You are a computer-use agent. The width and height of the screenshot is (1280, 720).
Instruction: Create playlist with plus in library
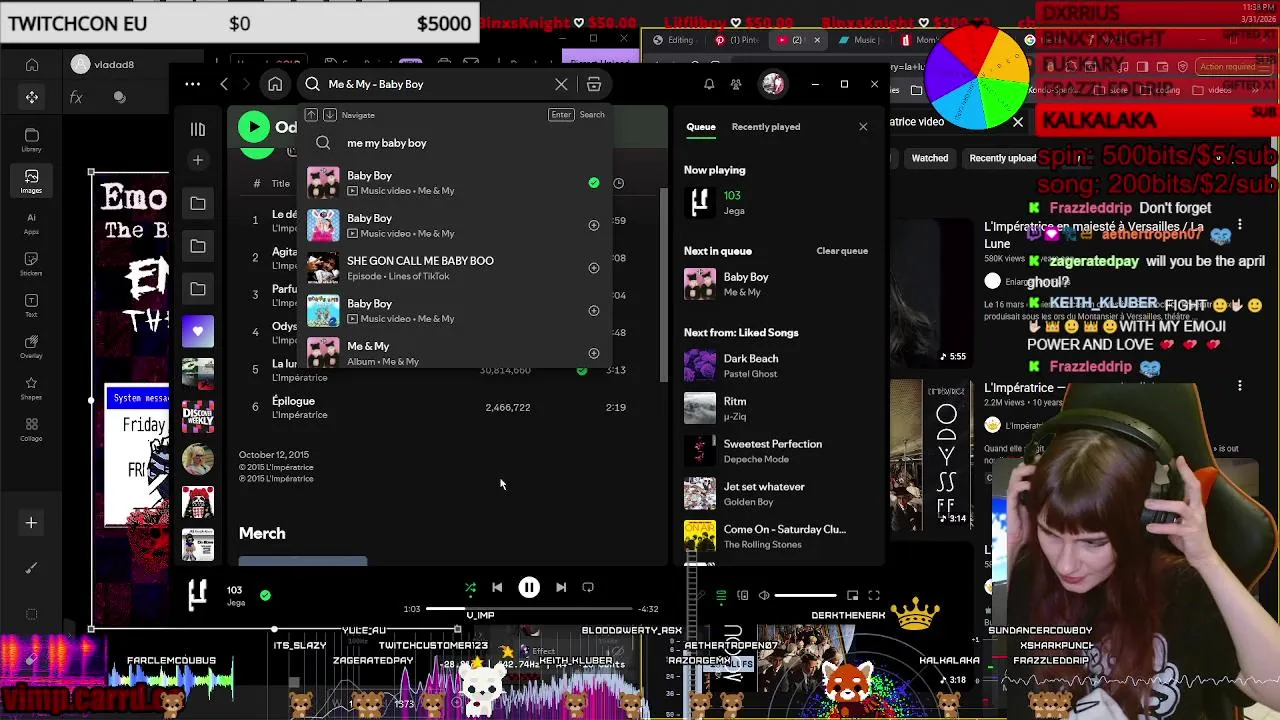click(197, 160)
